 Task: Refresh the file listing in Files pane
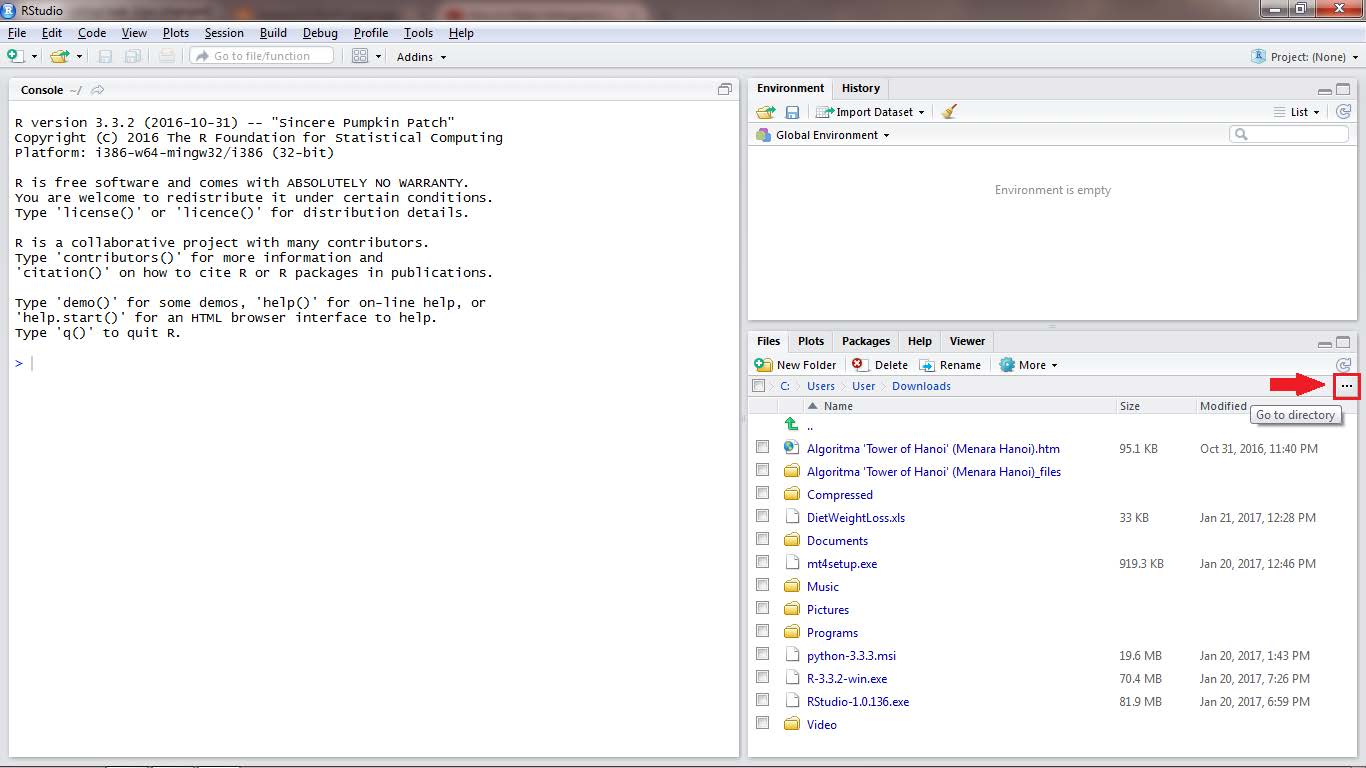1344,365
